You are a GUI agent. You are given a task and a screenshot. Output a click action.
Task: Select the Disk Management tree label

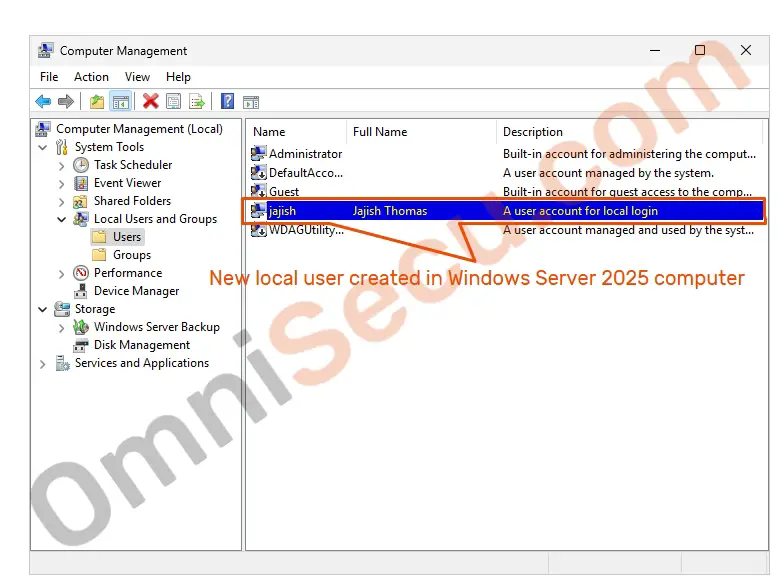tap(142, 345)
